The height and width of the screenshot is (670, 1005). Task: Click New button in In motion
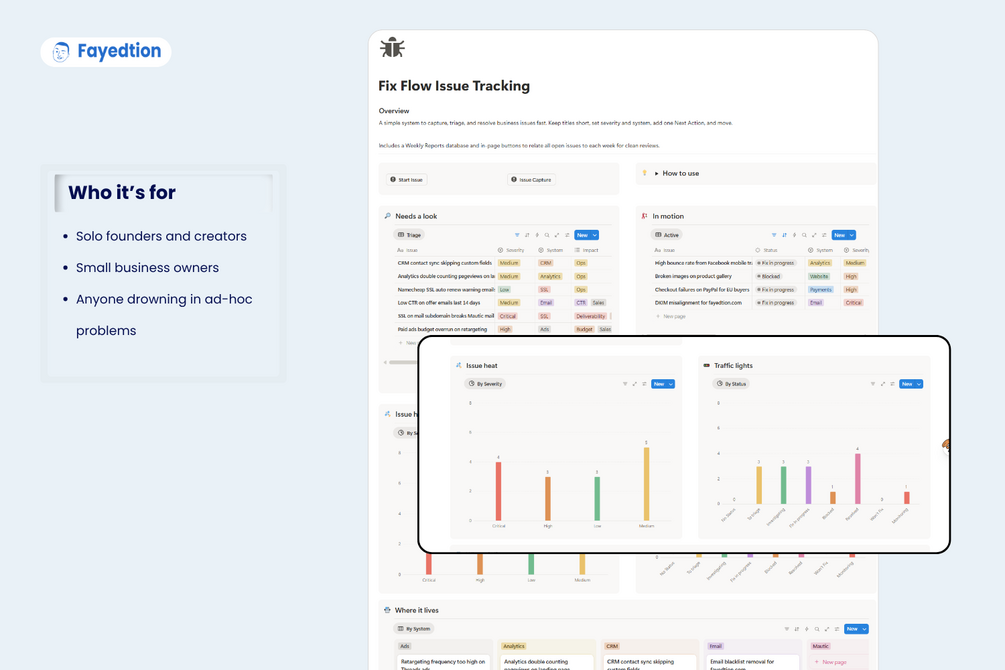point(840,235)
